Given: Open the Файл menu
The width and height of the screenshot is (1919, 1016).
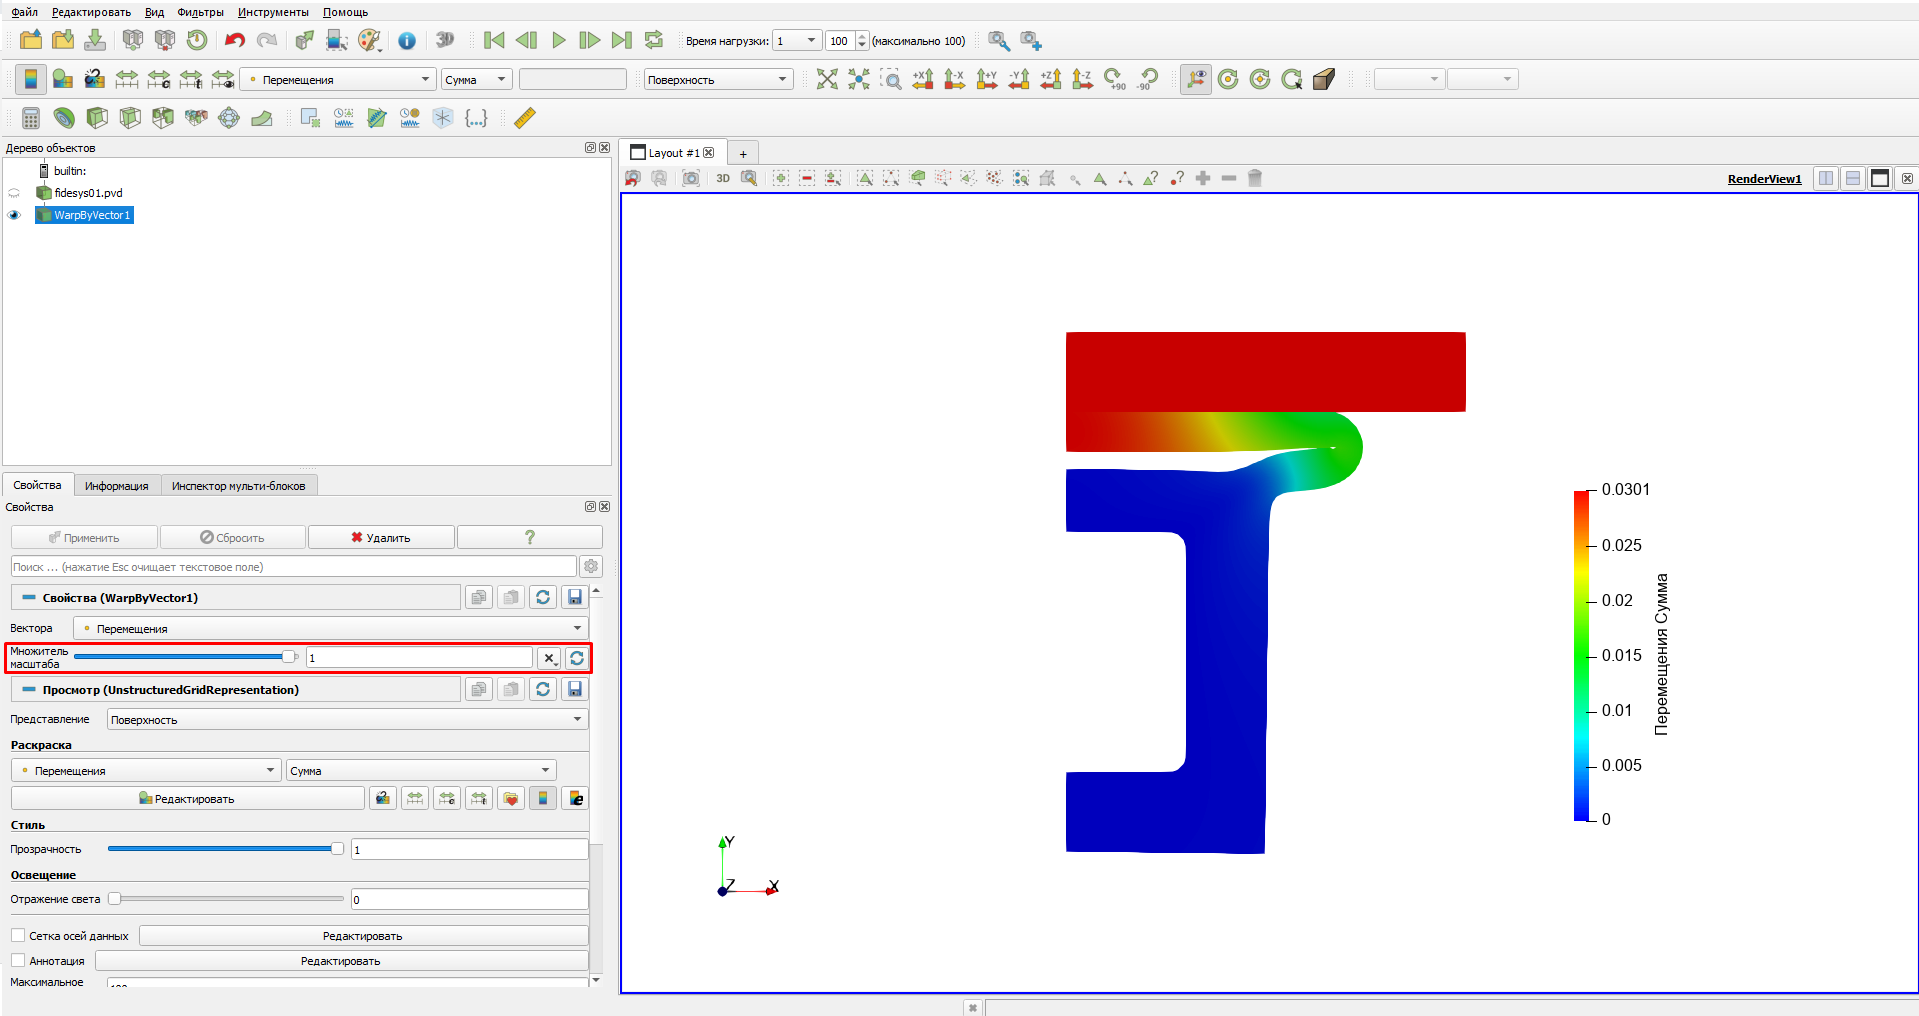Looking at the screenshot, I should (x=24, y=12).
